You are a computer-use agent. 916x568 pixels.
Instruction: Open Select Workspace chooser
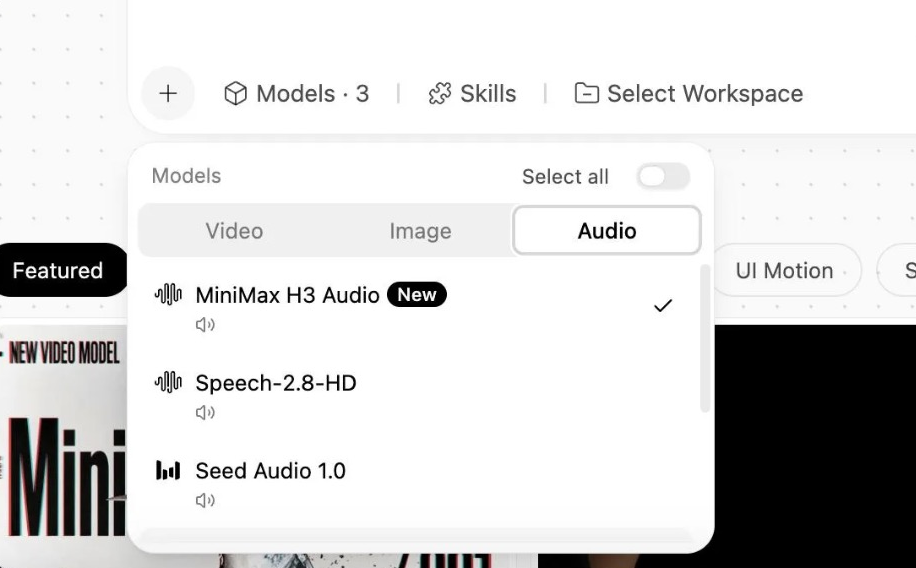(689, 93)
